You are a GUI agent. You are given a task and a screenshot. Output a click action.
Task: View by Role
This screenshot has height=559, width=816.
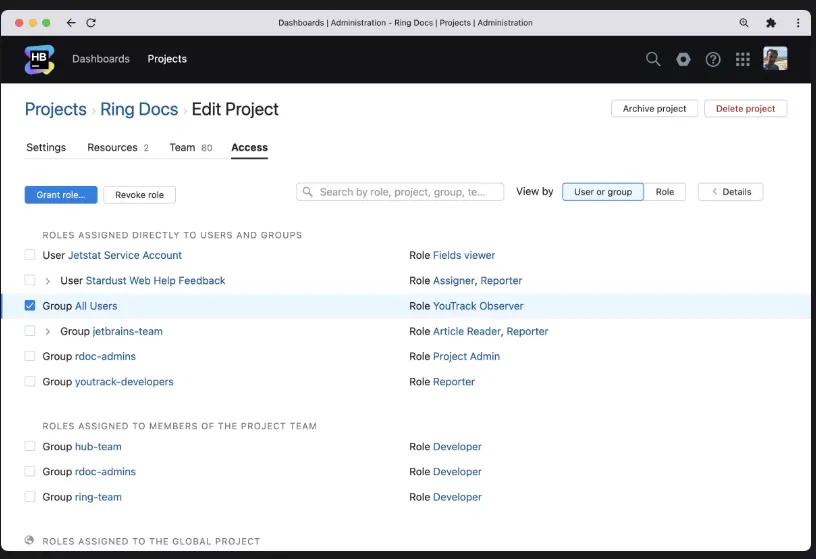[665, 192]
